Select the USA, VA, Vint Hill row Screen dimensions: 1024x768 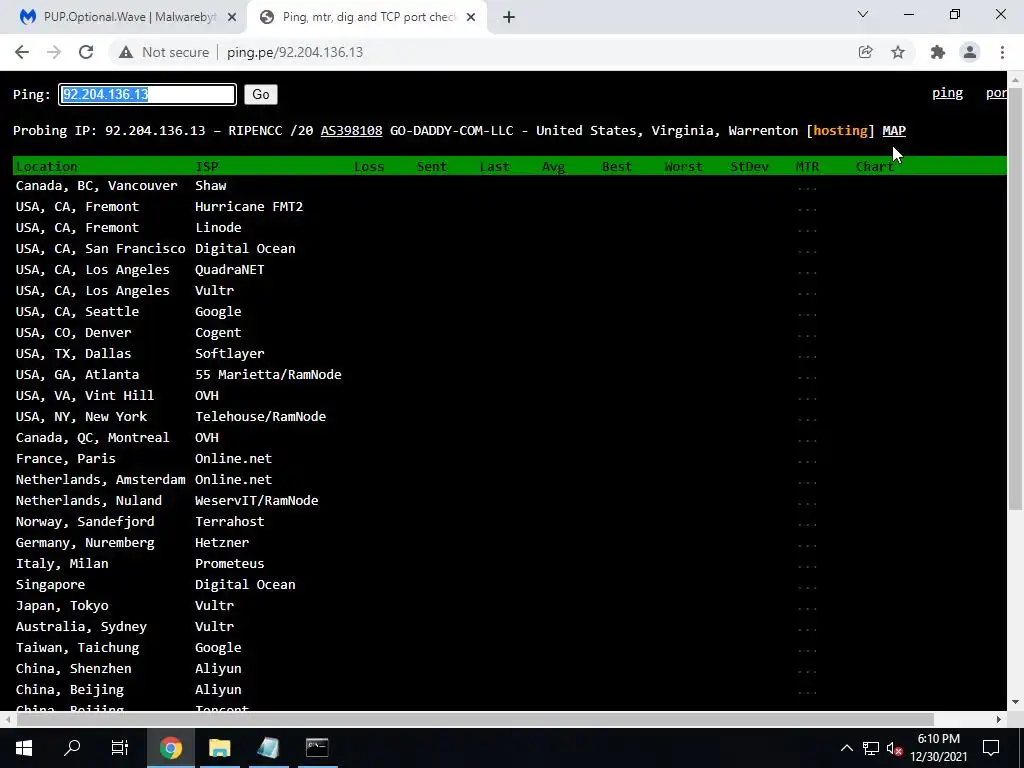point(509,395)
